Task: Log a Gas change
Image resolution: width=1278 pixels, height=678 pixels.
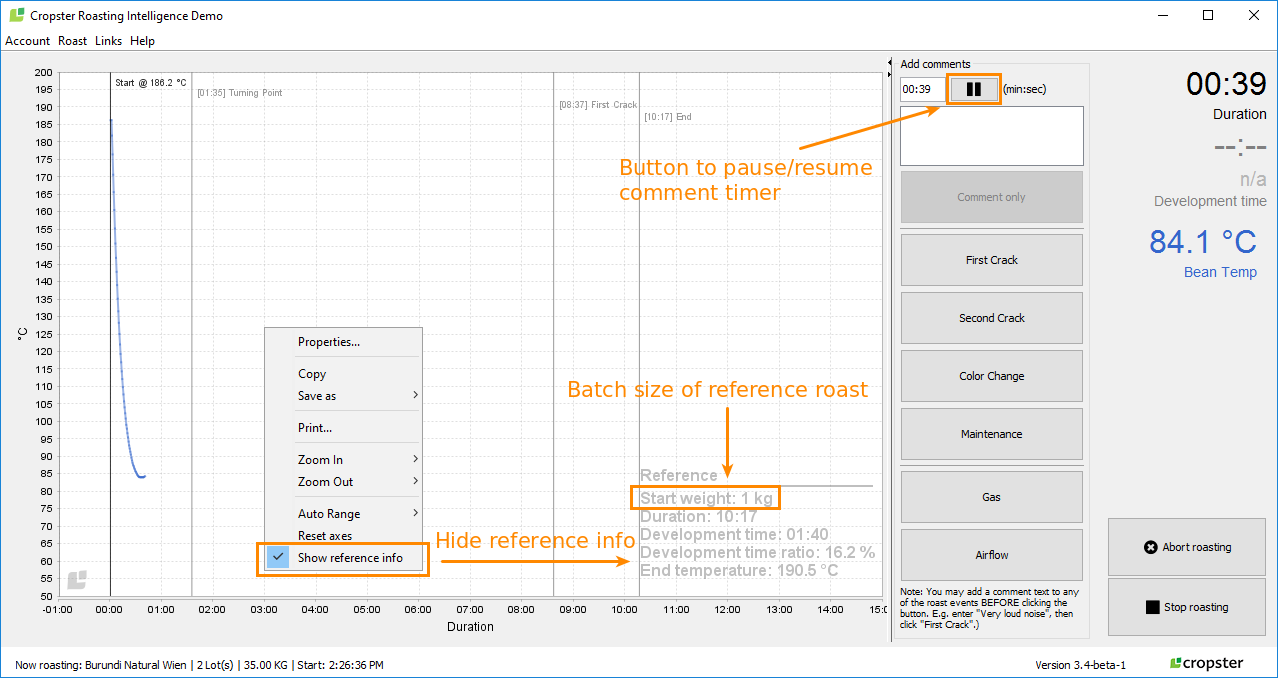Action: tap(991, 497)
